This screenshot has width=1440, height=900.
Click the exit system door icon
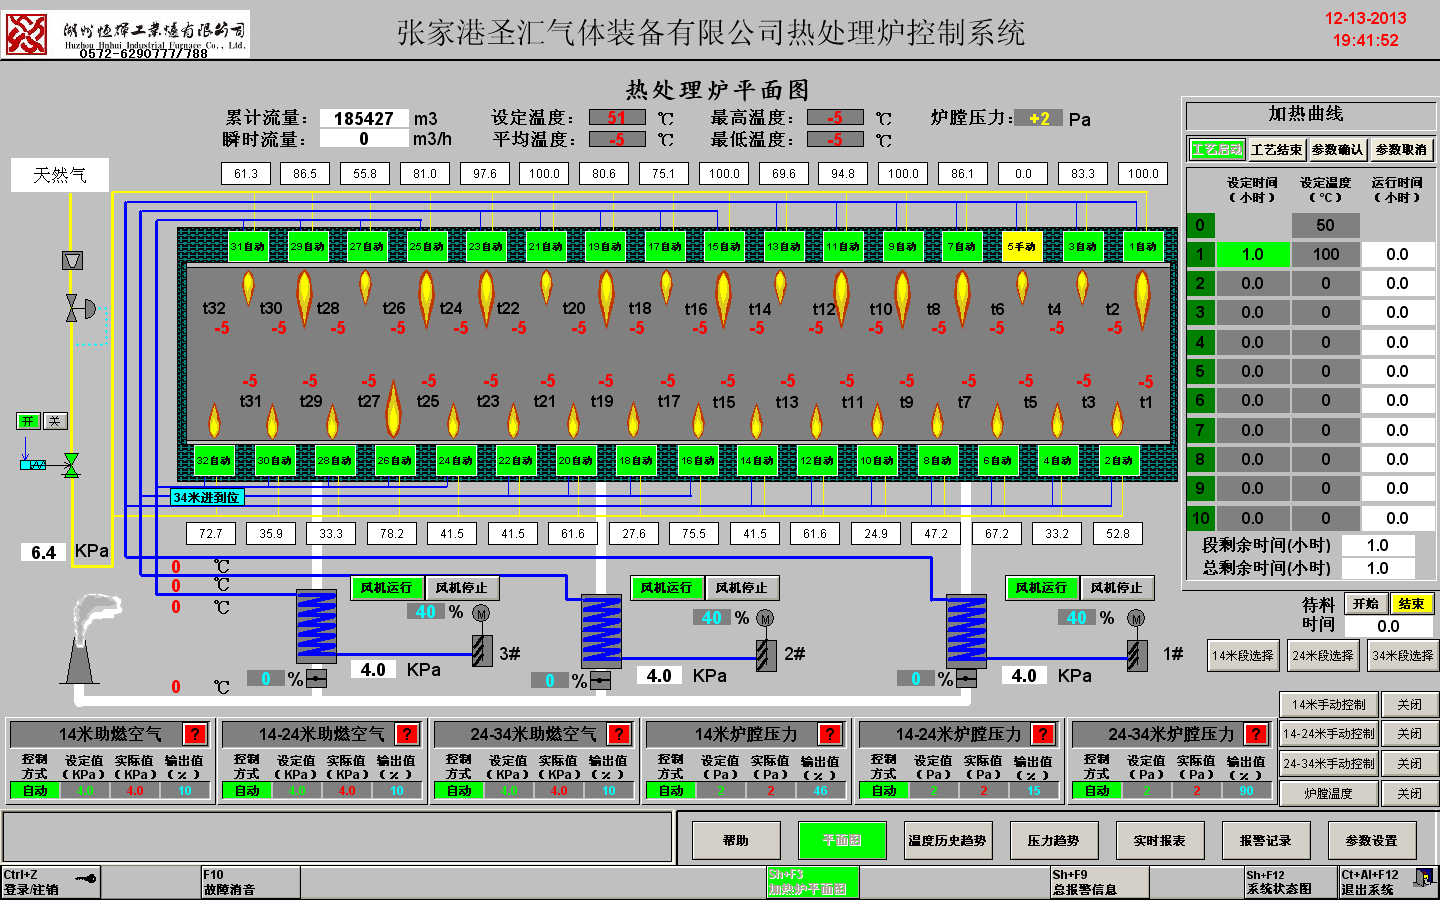point(1423,878)
